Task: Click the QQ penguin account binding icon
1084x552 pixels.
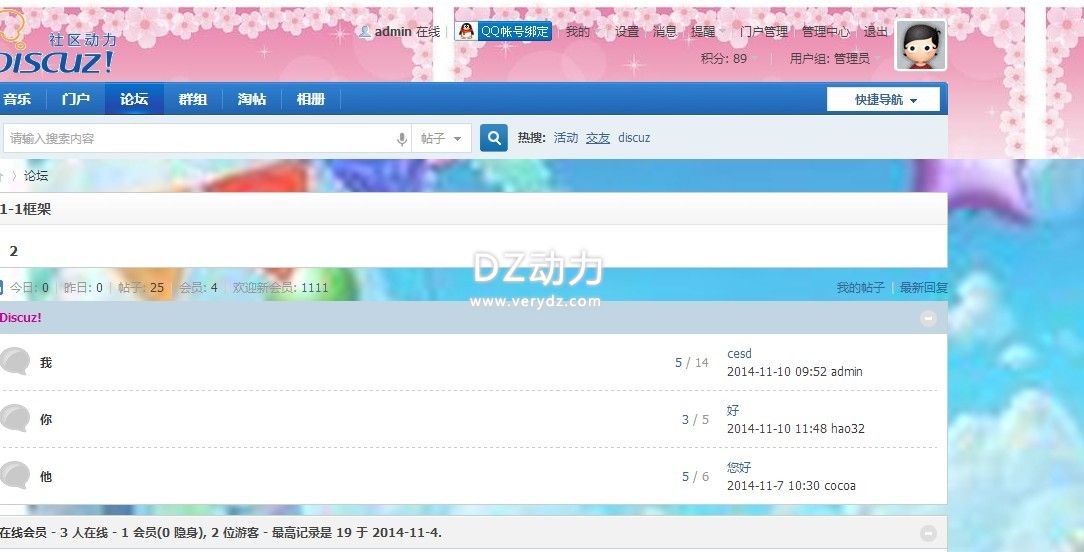Action: coord(467,31)
